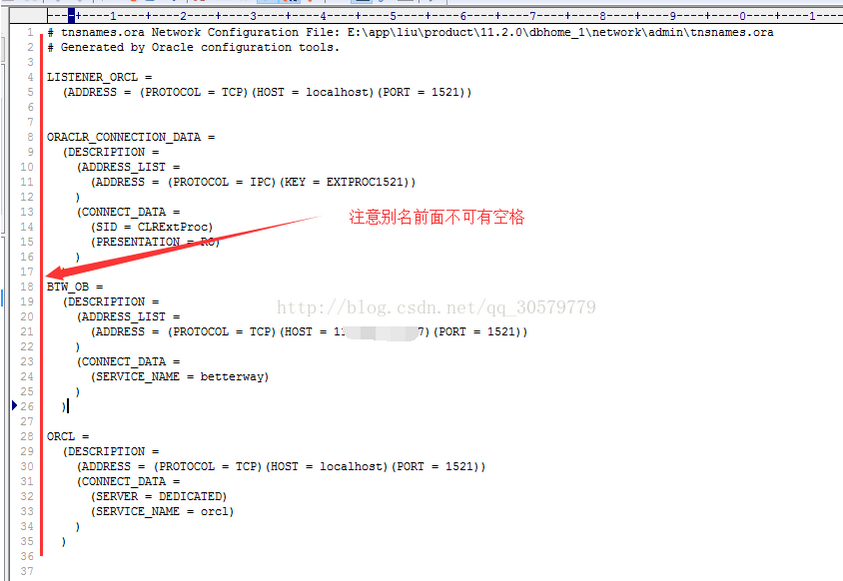Click line number 4 in the gutter
This screenshot has width=843, height=581.
30,77
